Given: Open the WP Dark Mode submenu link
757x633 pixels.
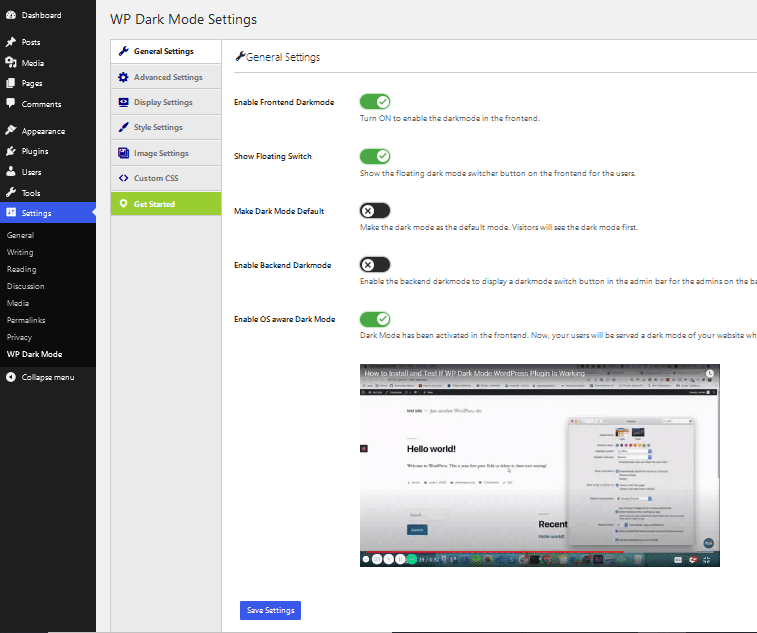Looking at the screenshot, I should pyautogui.click(x=34, y=354).
